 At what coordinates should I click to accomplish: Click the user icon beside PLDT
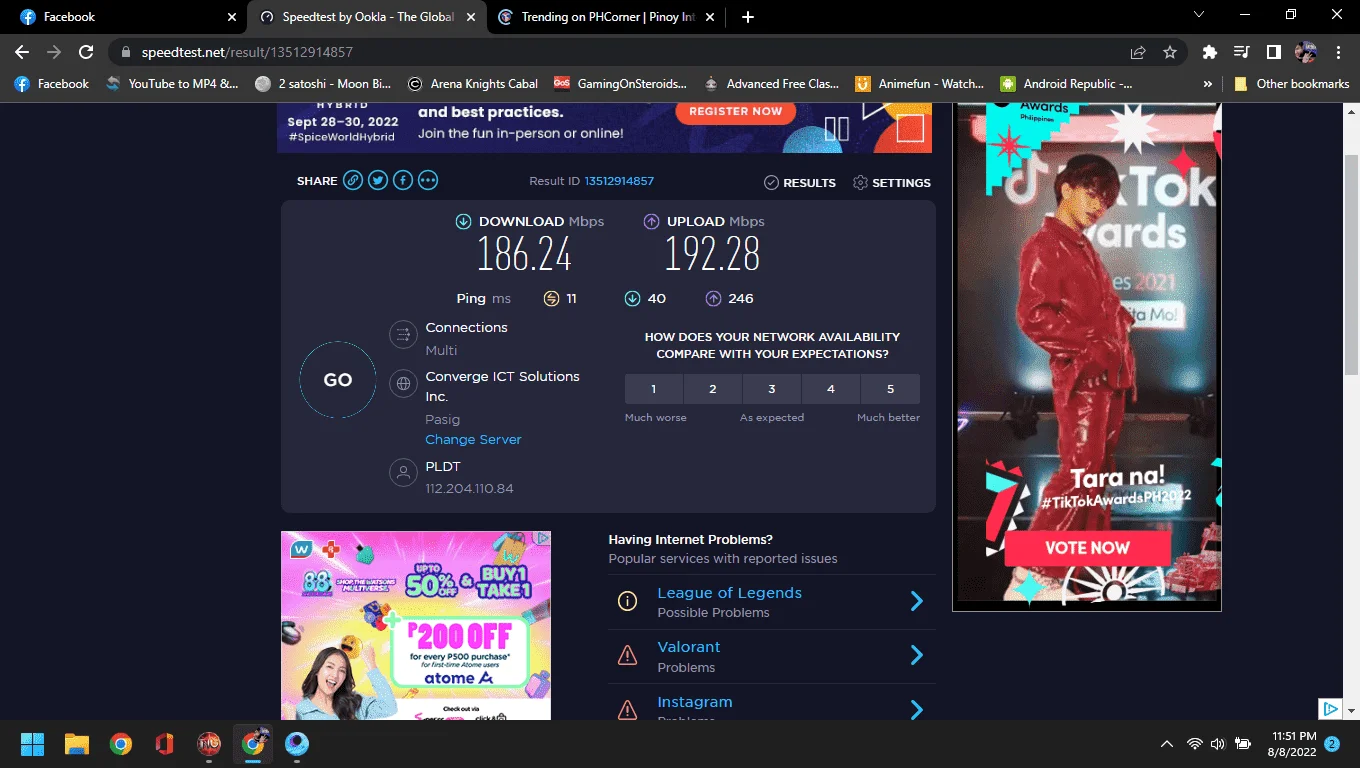[403, 473]
